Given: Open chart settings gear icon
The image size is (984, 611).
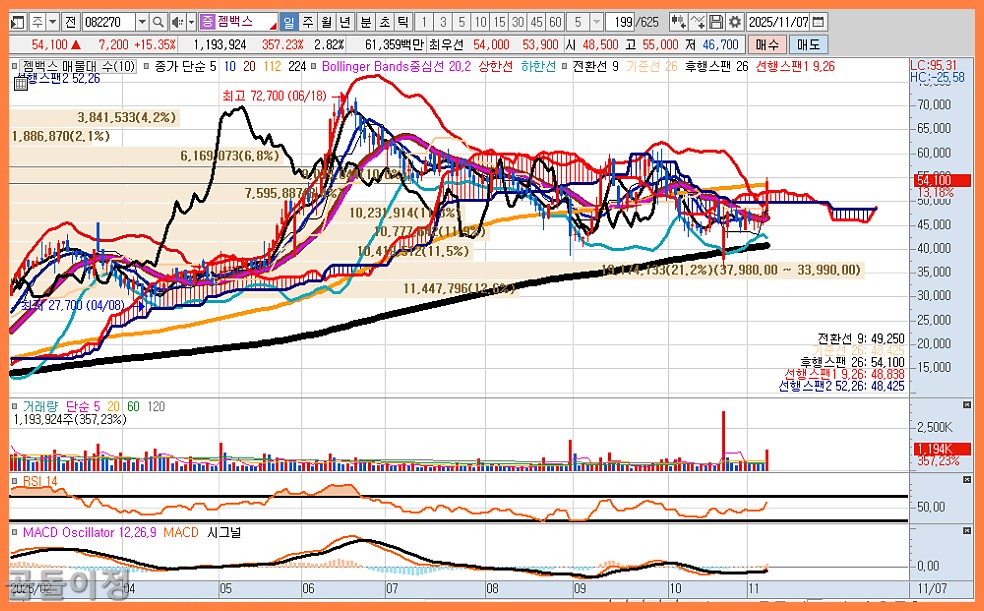Looking at the screenshot, I should [734, 23].
